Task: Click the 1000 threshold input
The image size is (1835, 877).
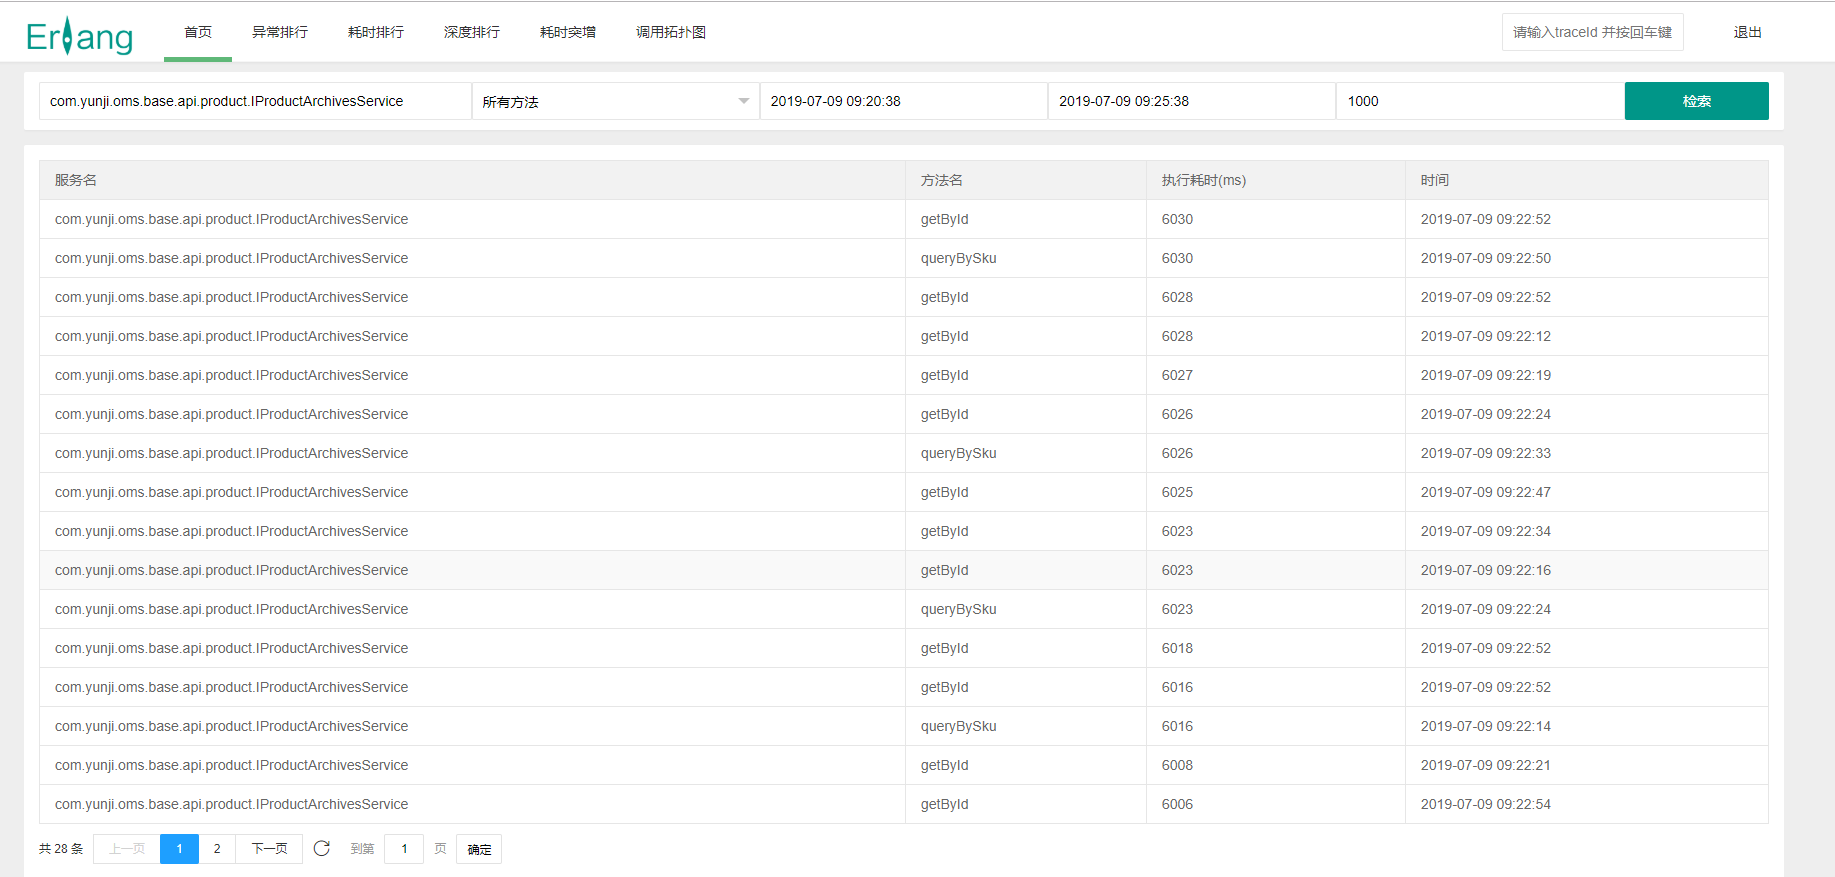Action: 1479,101
